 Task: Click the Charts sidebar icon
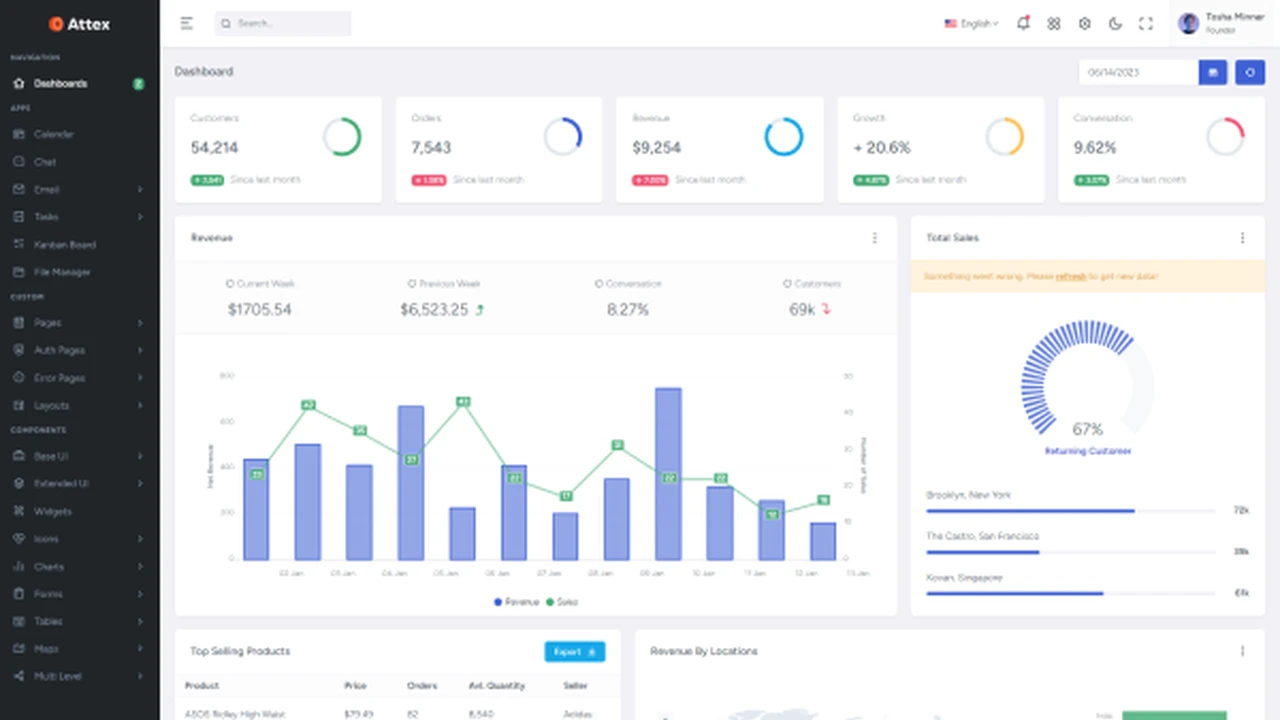[x=18, y=566]
